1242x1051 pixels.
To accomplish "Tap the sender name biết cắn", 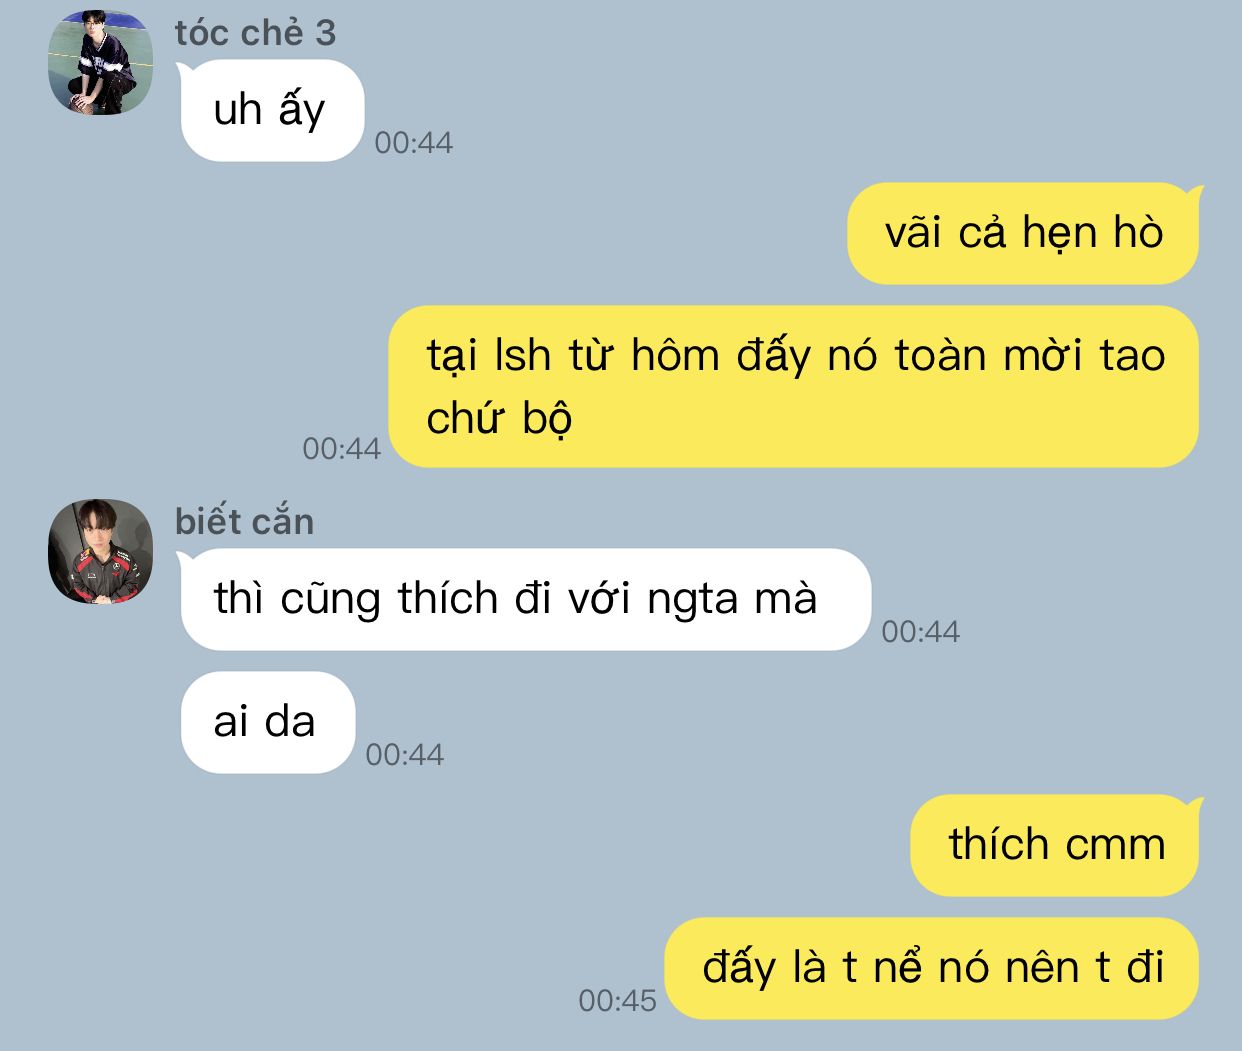I will pos(245,521).
